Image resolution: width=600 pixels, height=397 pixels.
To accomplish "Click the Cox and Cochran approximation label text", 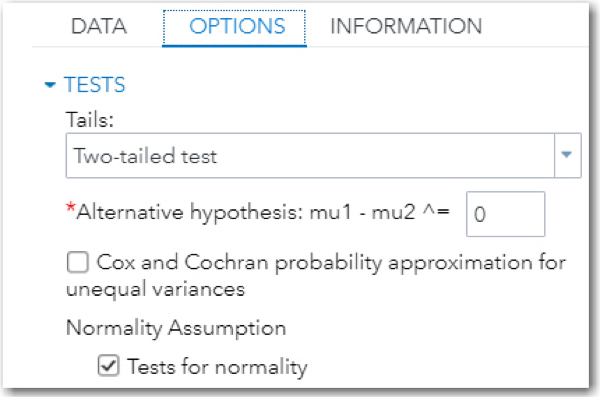I will click(x=316, y=276).
